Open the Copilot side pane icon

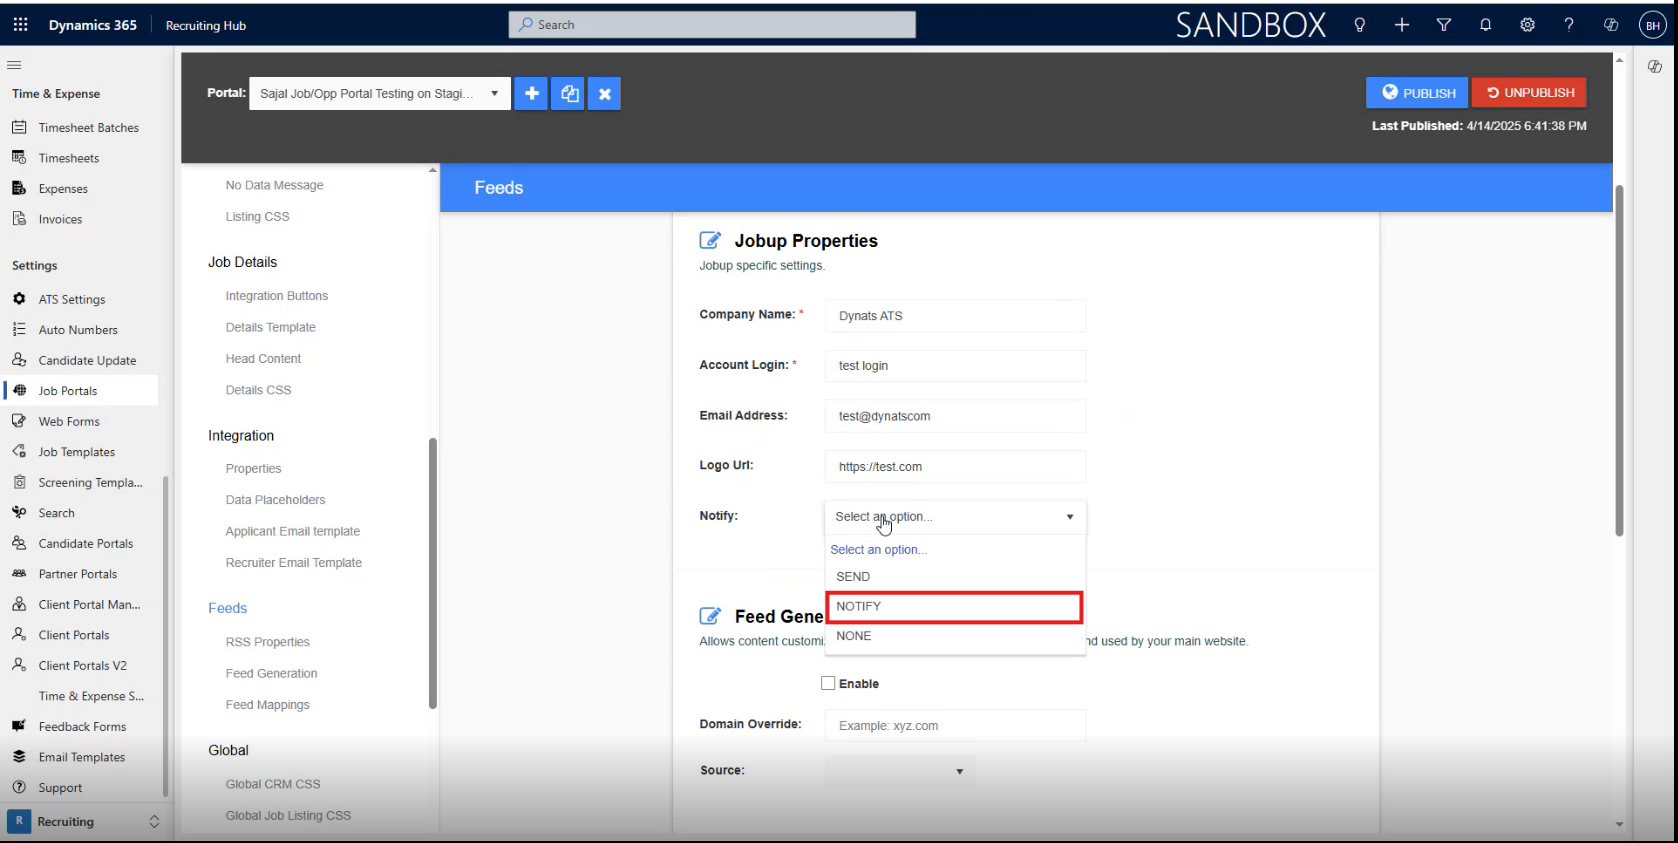(x=1655, y=66)
